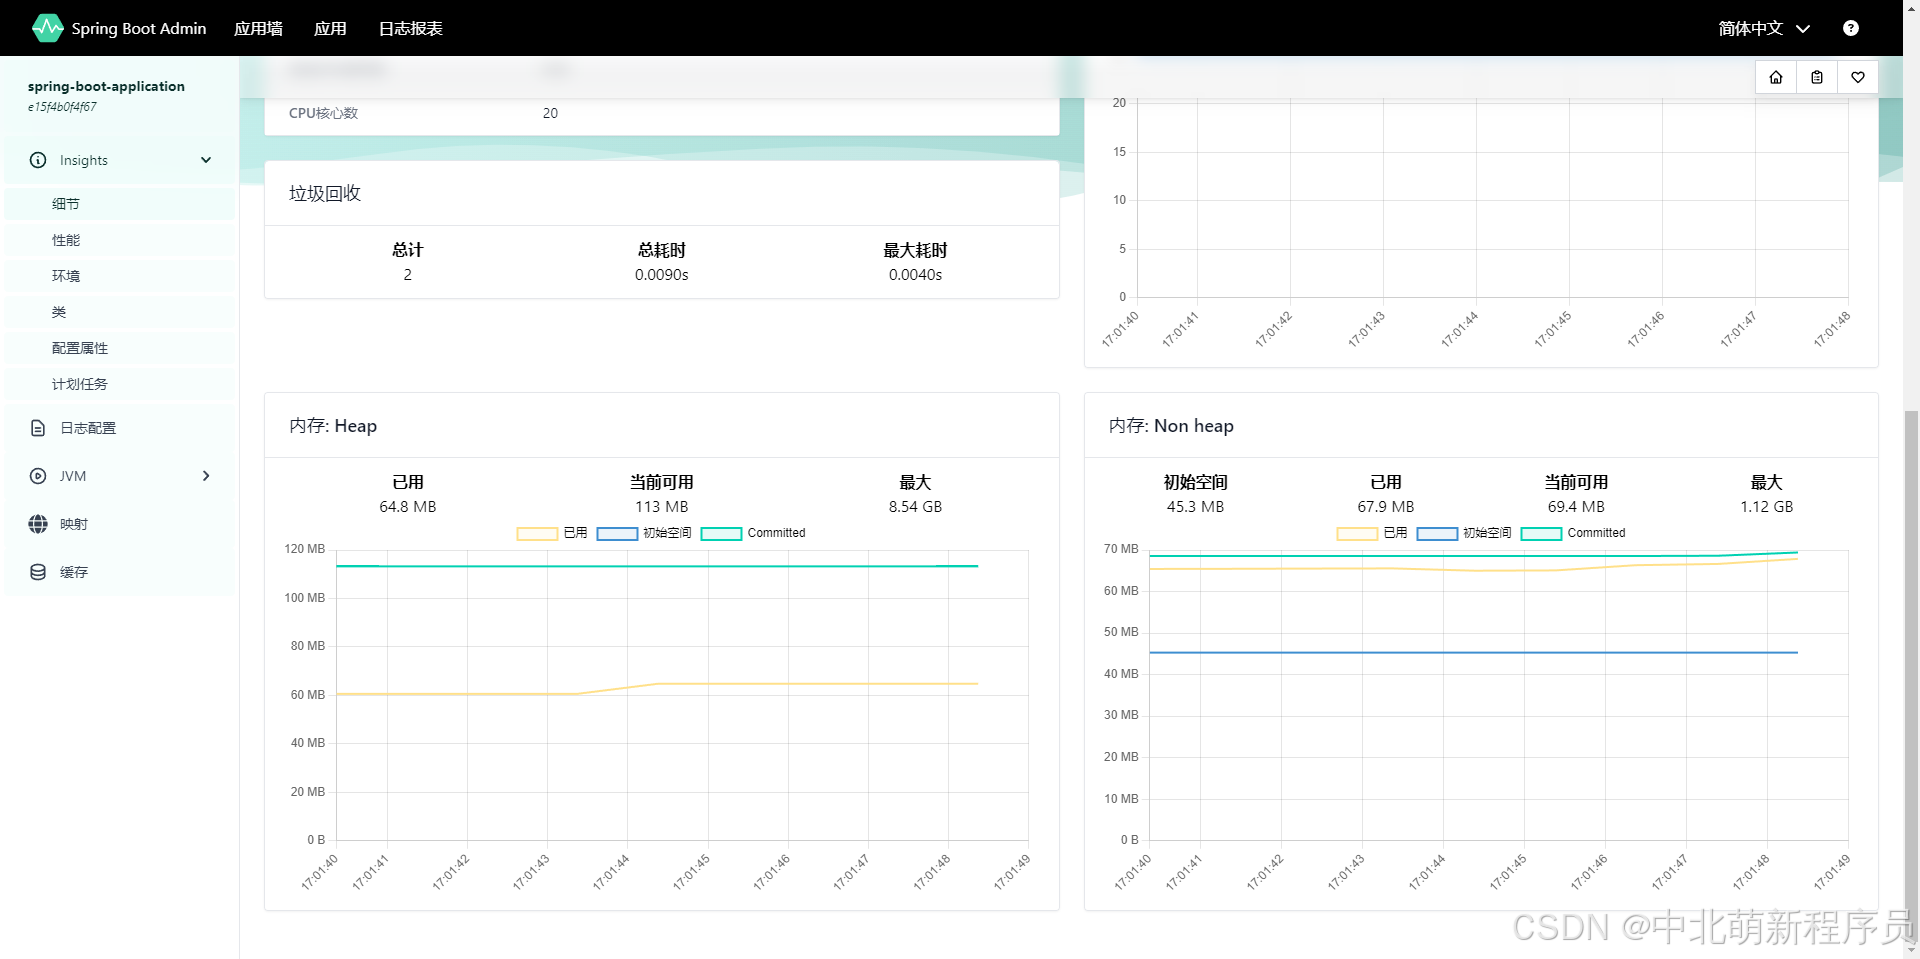This screenshot has width=1920, height=959.
Task: Collapse the Insights section chevron
Action: (206, 160)
